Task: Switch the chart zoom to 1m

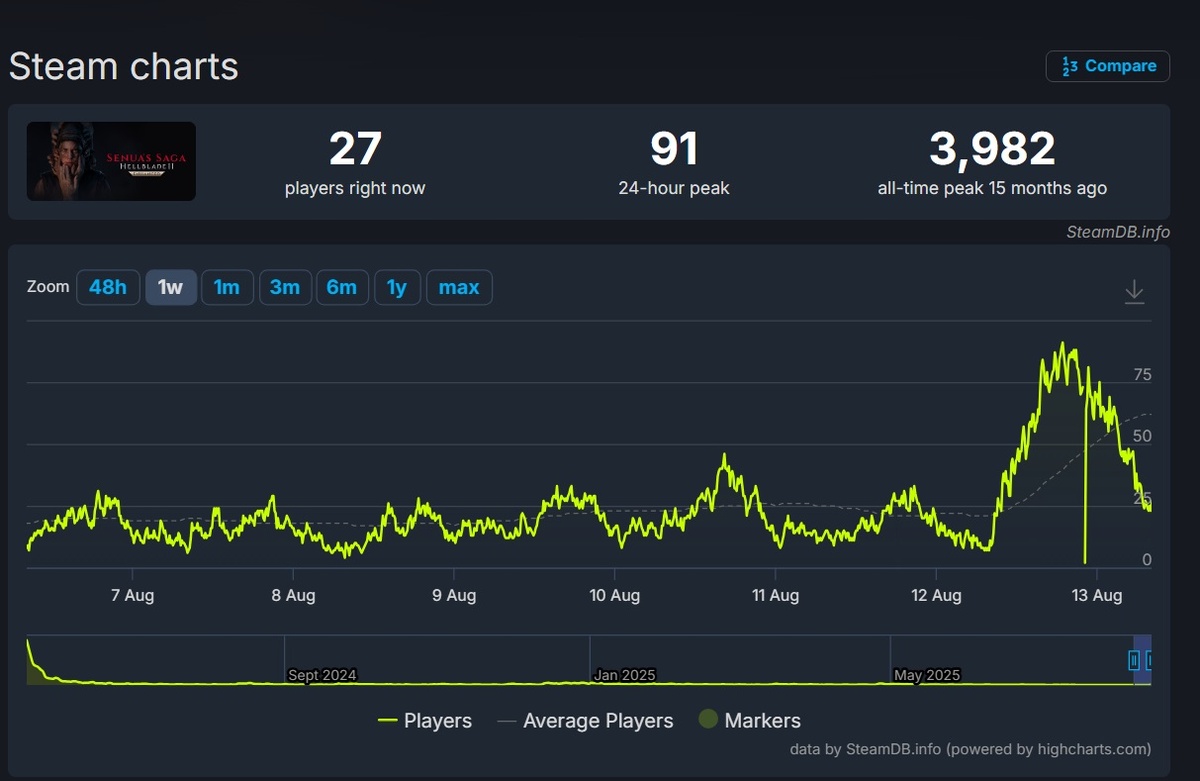Action: click(227, 287)
